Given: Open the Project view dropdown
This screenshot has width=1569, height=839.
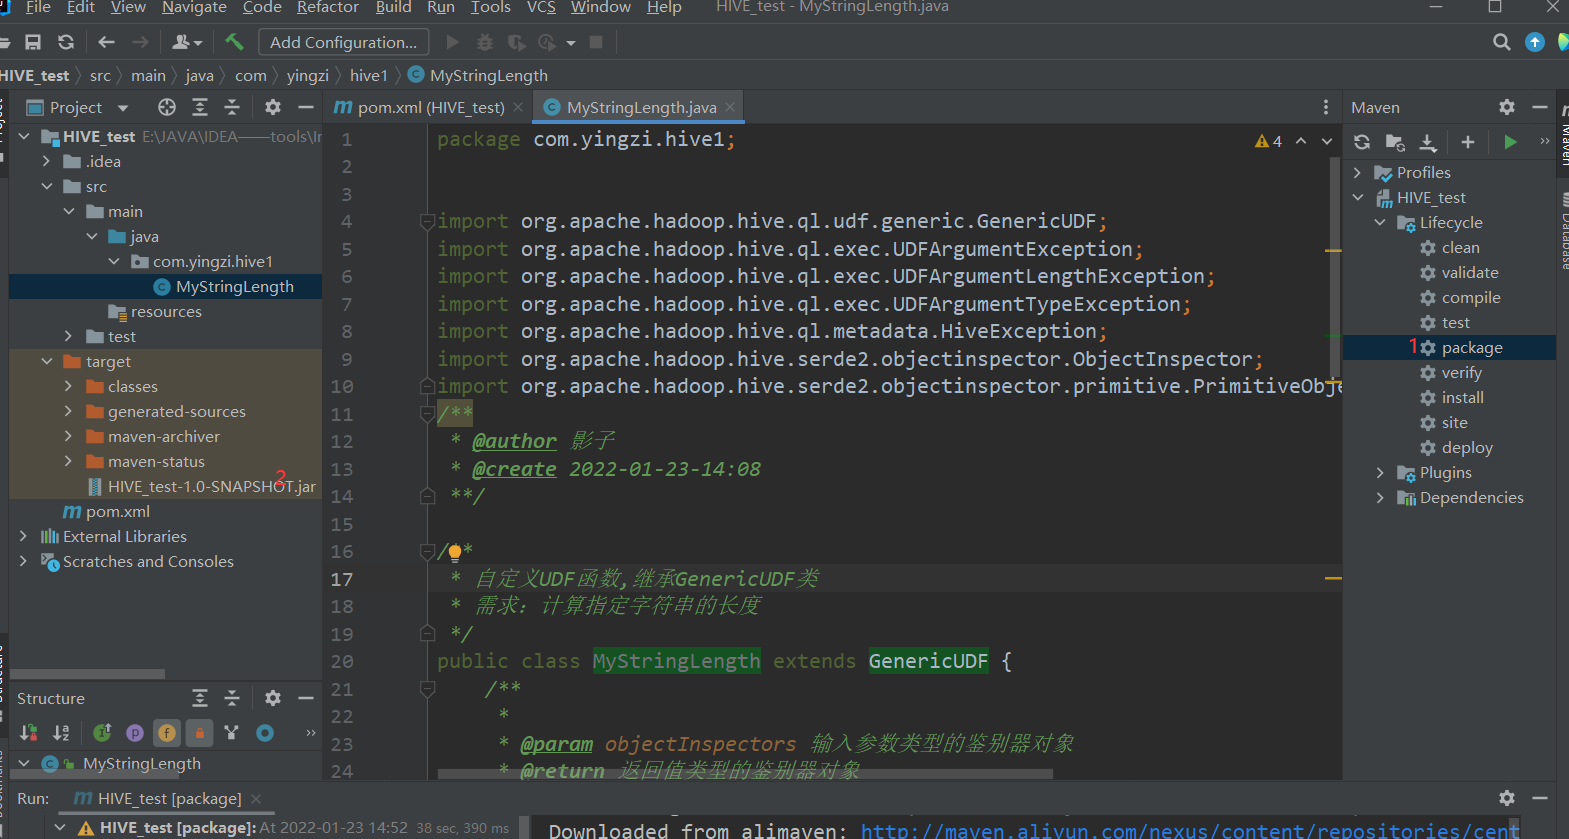Looking at the screenshot, I should click(123, 108).
